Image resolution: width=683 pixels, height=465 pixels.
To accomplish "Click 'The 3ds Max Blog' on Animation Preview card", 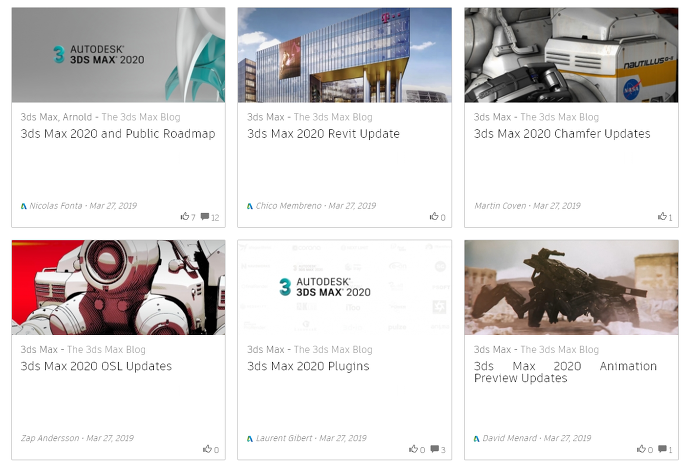I will (560, 350).
